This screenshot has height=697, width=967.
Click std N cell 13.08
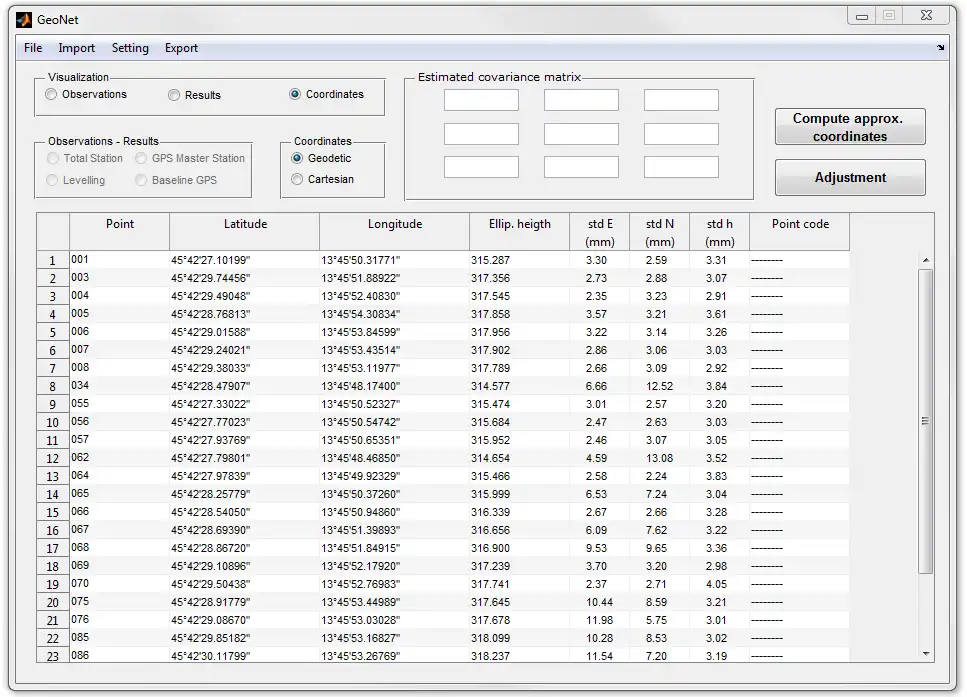tap(659, 458)
